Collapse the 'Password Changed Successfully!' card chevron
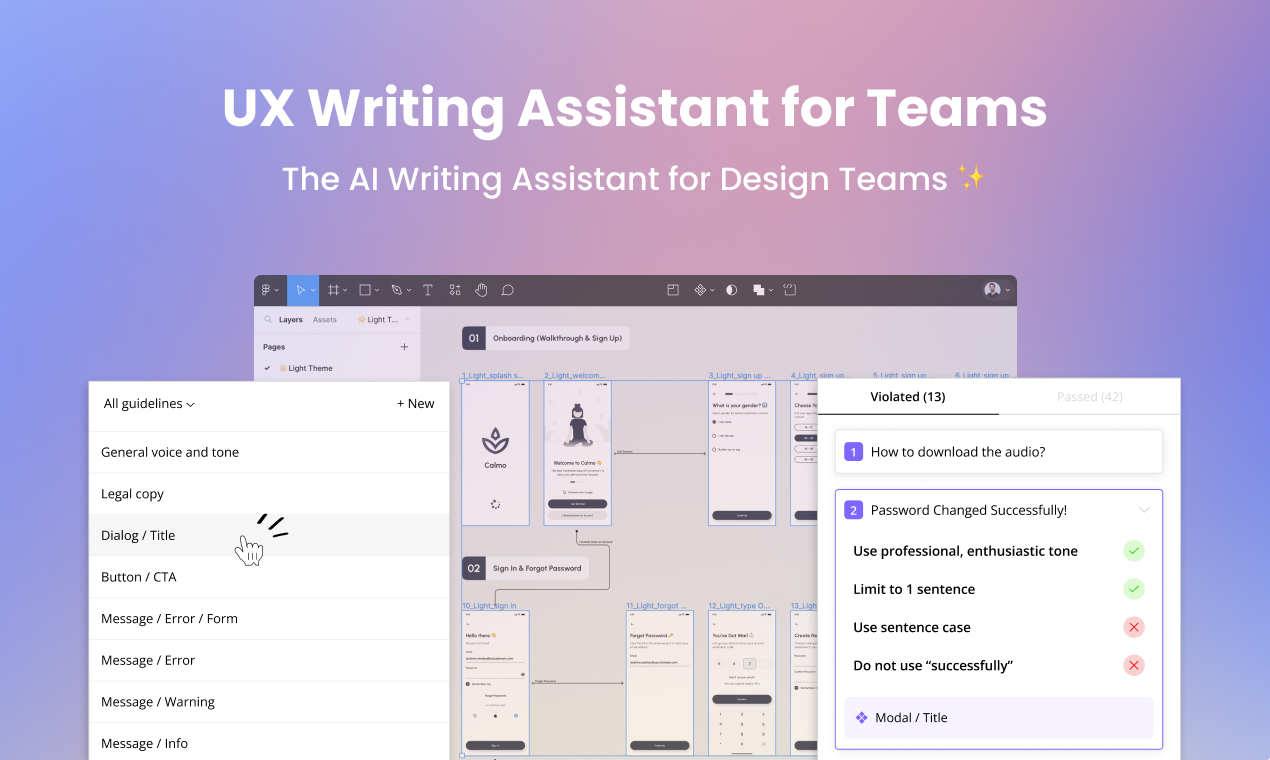 pos(1144,510)
